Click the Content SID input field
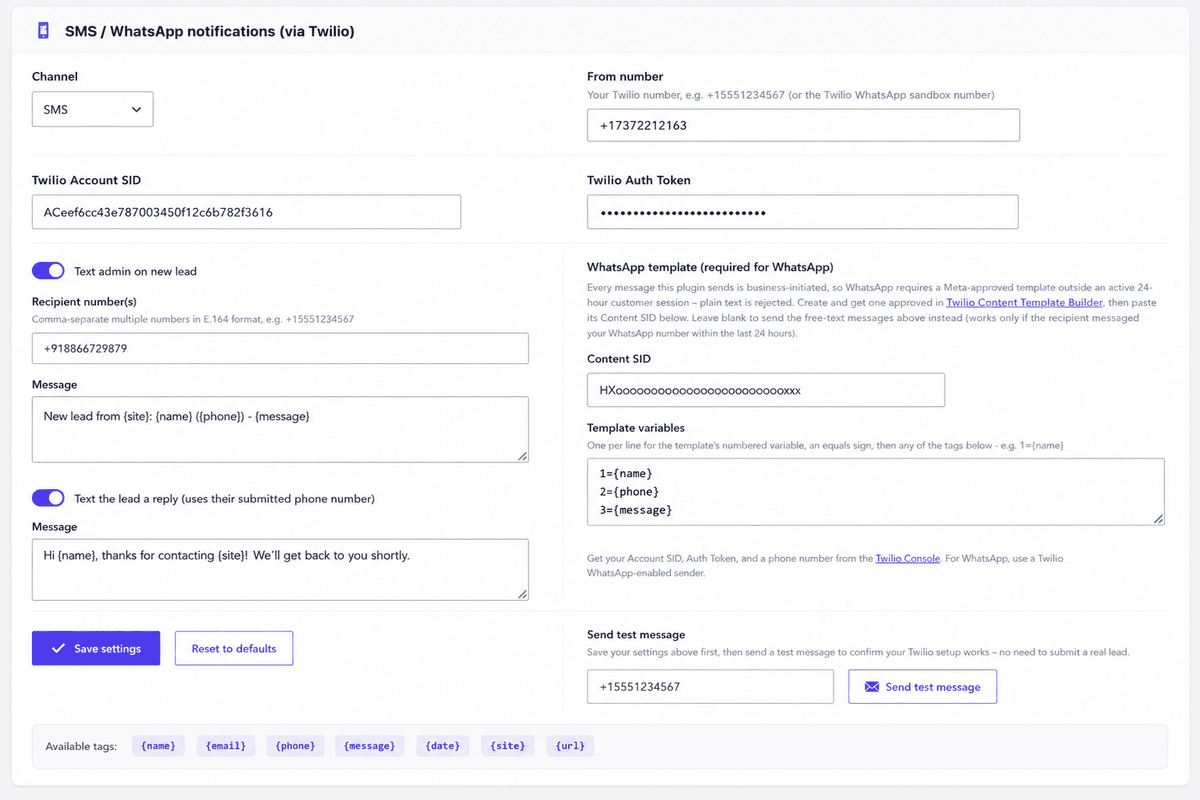This screenshot has height=800, width=1200. [x=766, y=390]
